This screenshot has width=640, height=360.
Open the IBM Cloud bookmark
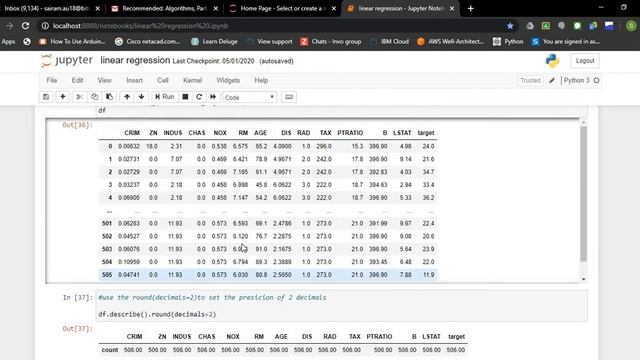[389, 42]
